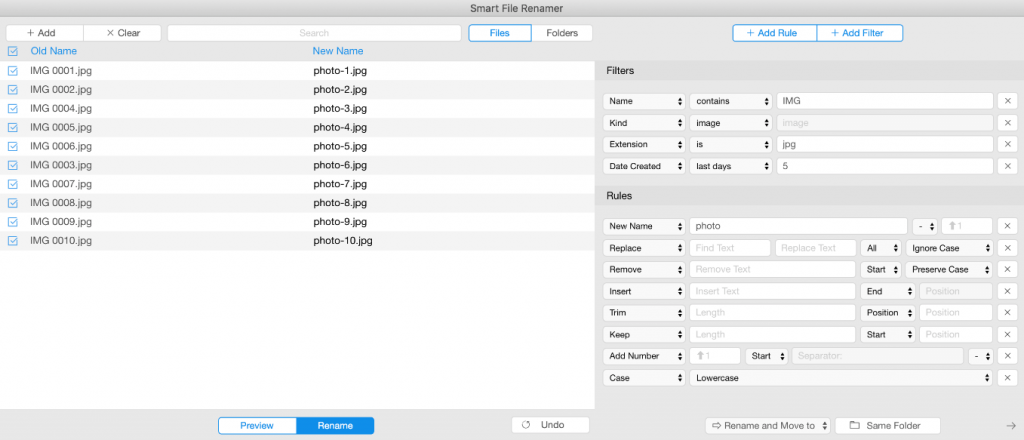Open the Lowercase case type dropdown

pyautogui.click(x=842, y=378)
